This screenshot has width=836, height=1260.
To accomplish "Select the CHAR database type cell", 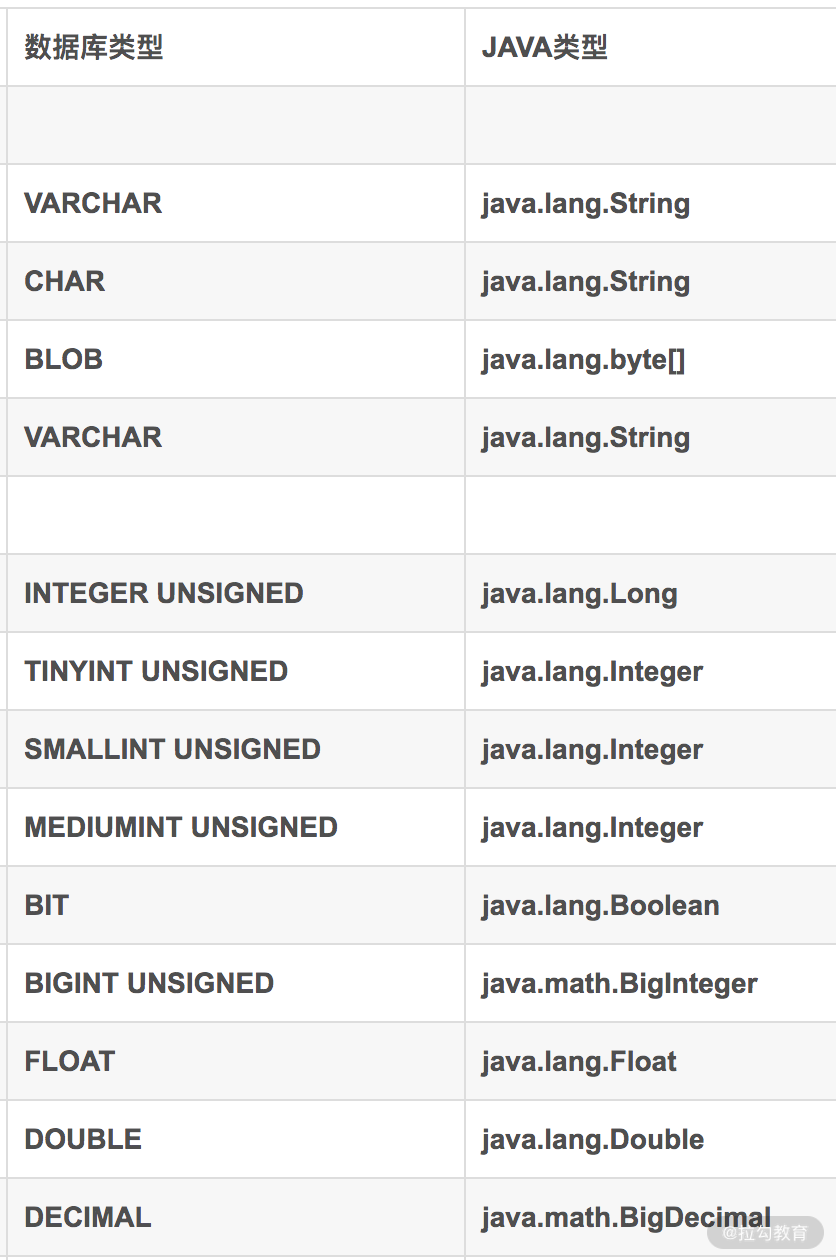I will [x=65, y=281].
